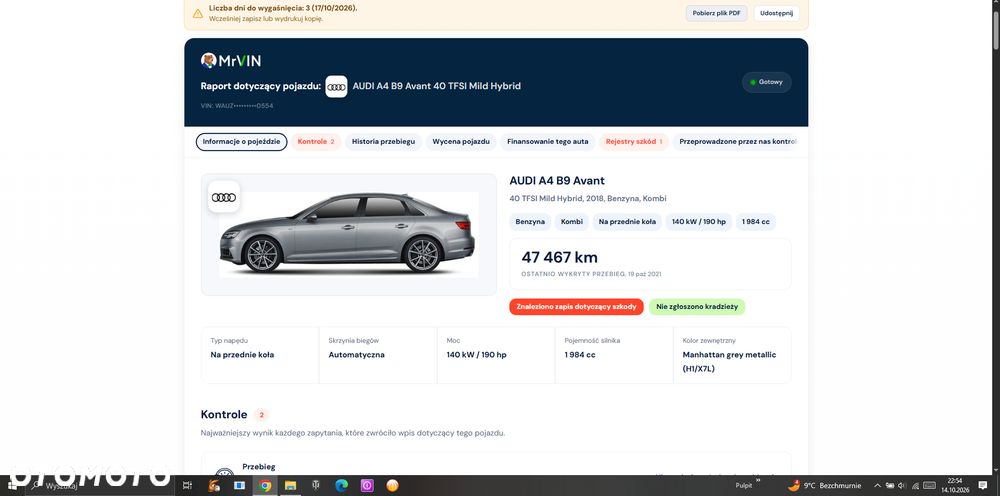Open the Wycena pojazdu tab
This screenshot has width=1000, height=496.
(x=460, y=142)
